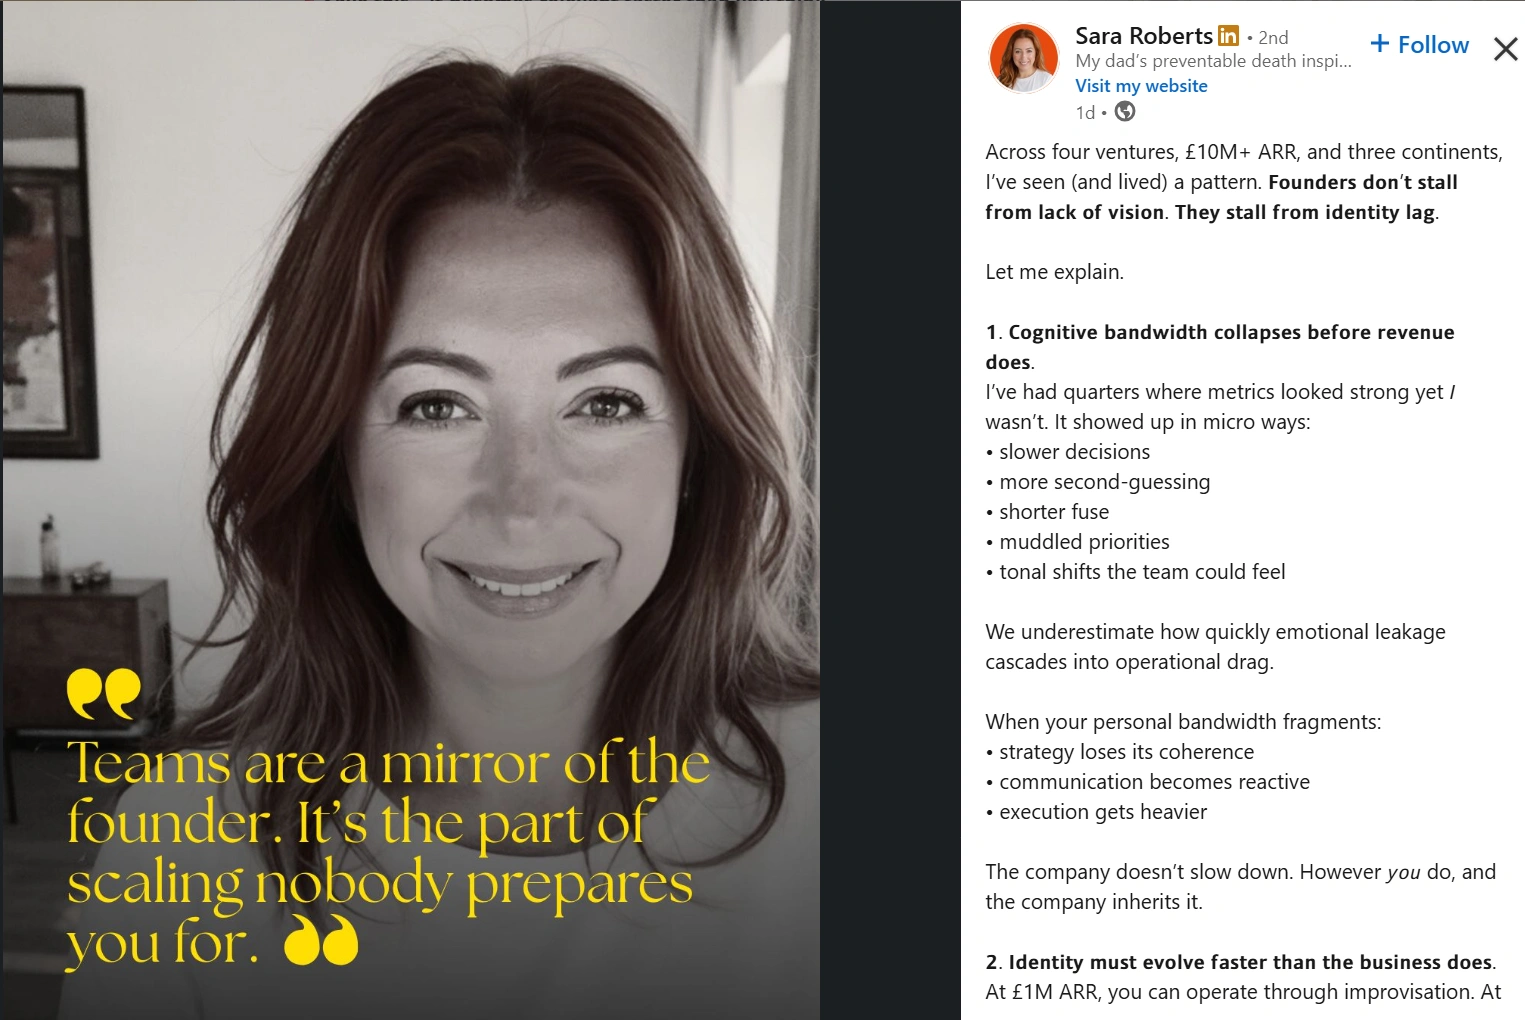1525x1020 pixels.
Task: Open Sara Roberts' profile via name
Action: pyautogui.click(x=1144, y=36)
